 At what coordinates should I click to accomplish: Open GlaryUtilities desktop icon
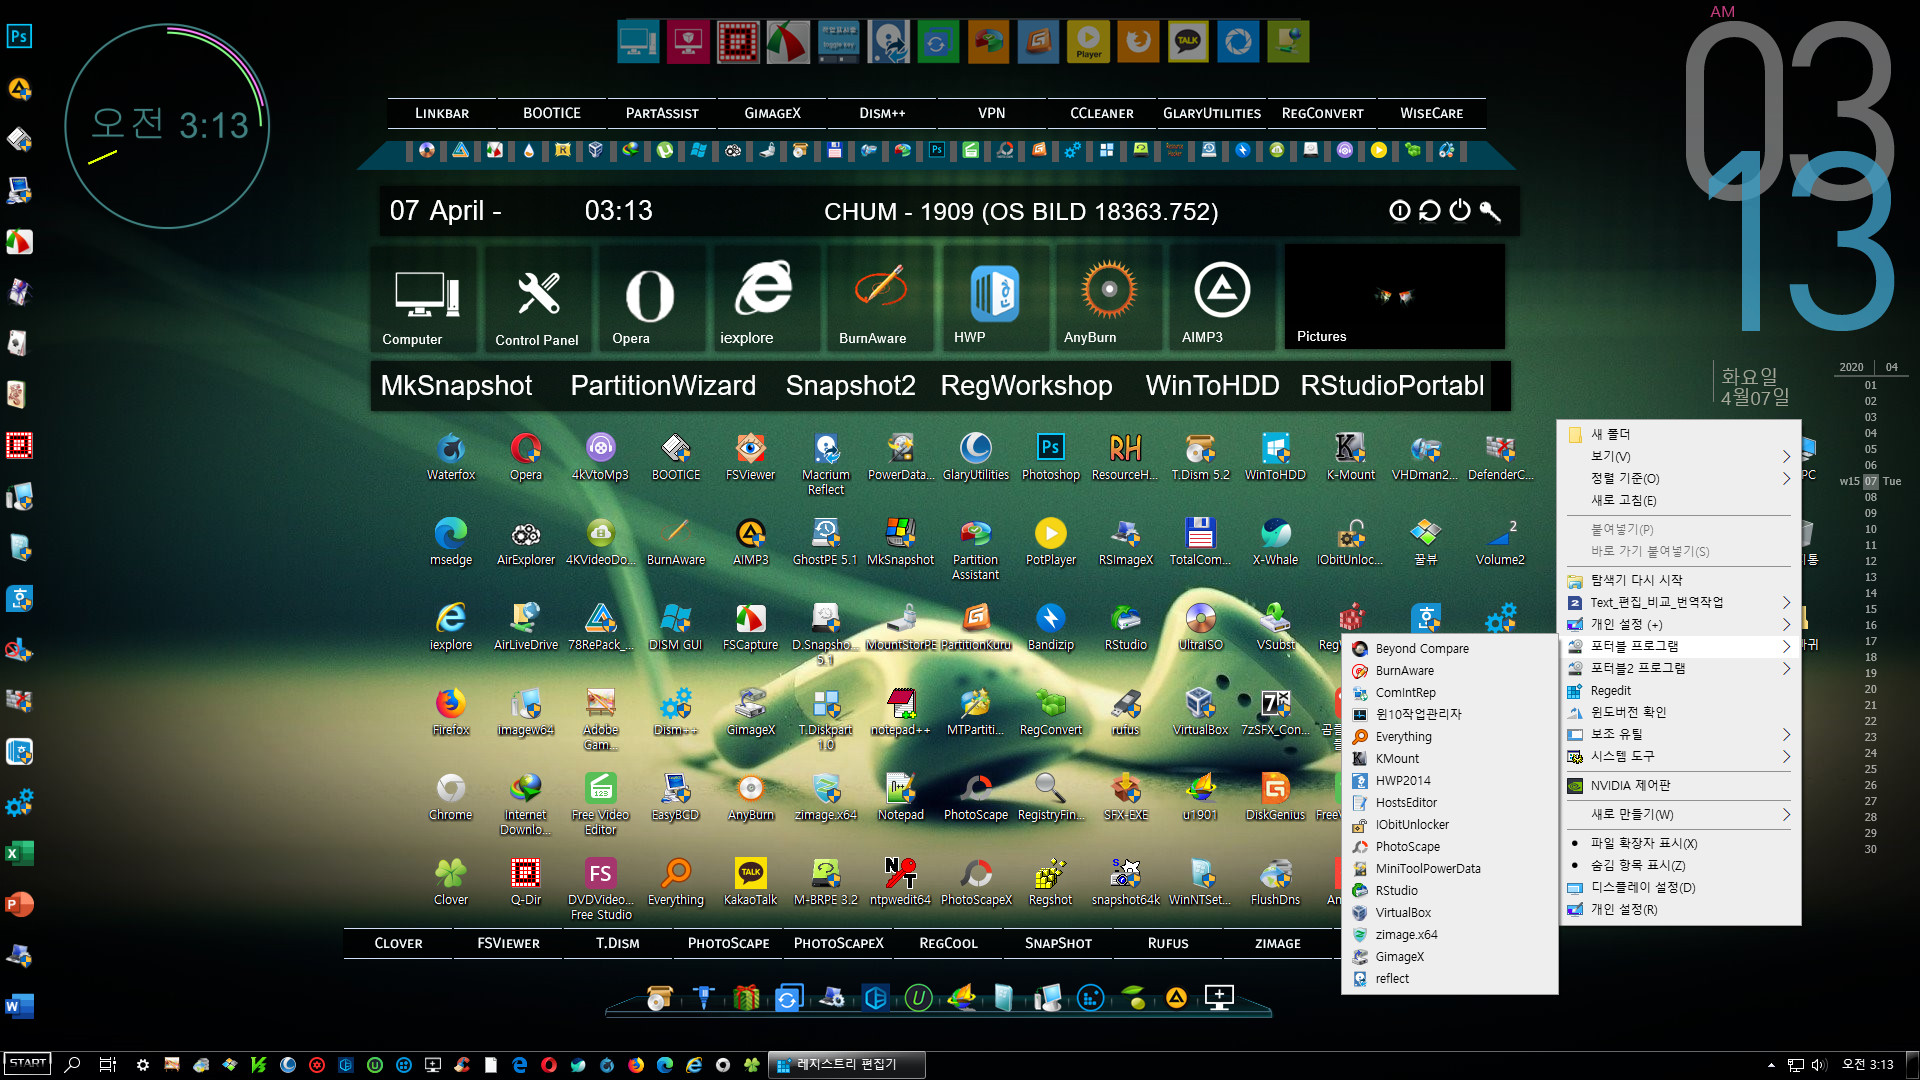click(976, 457)
